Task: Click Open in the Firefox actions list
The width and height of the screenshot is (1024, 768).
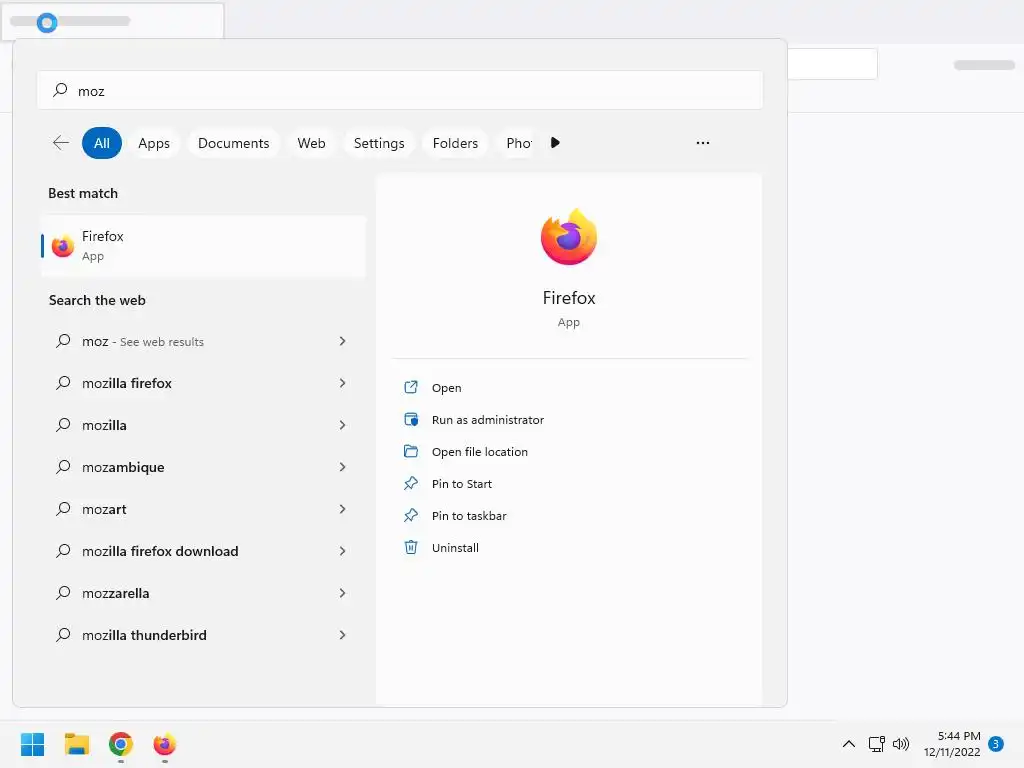Action: pyautogui.click(x=446, y=388)
